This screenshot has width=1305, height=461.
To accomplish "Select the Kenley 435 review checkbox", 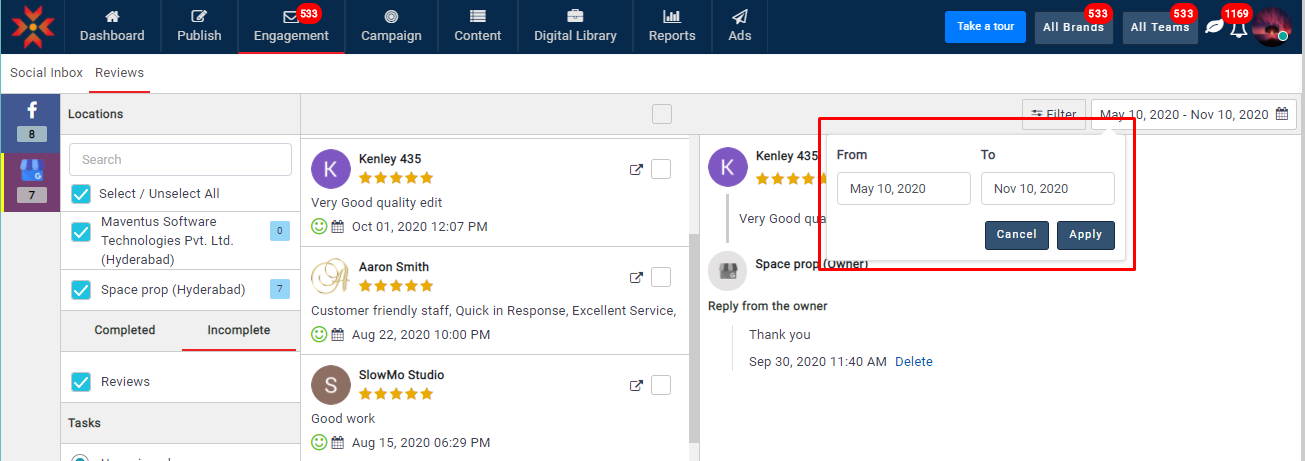I will click(x=661, y=169).
